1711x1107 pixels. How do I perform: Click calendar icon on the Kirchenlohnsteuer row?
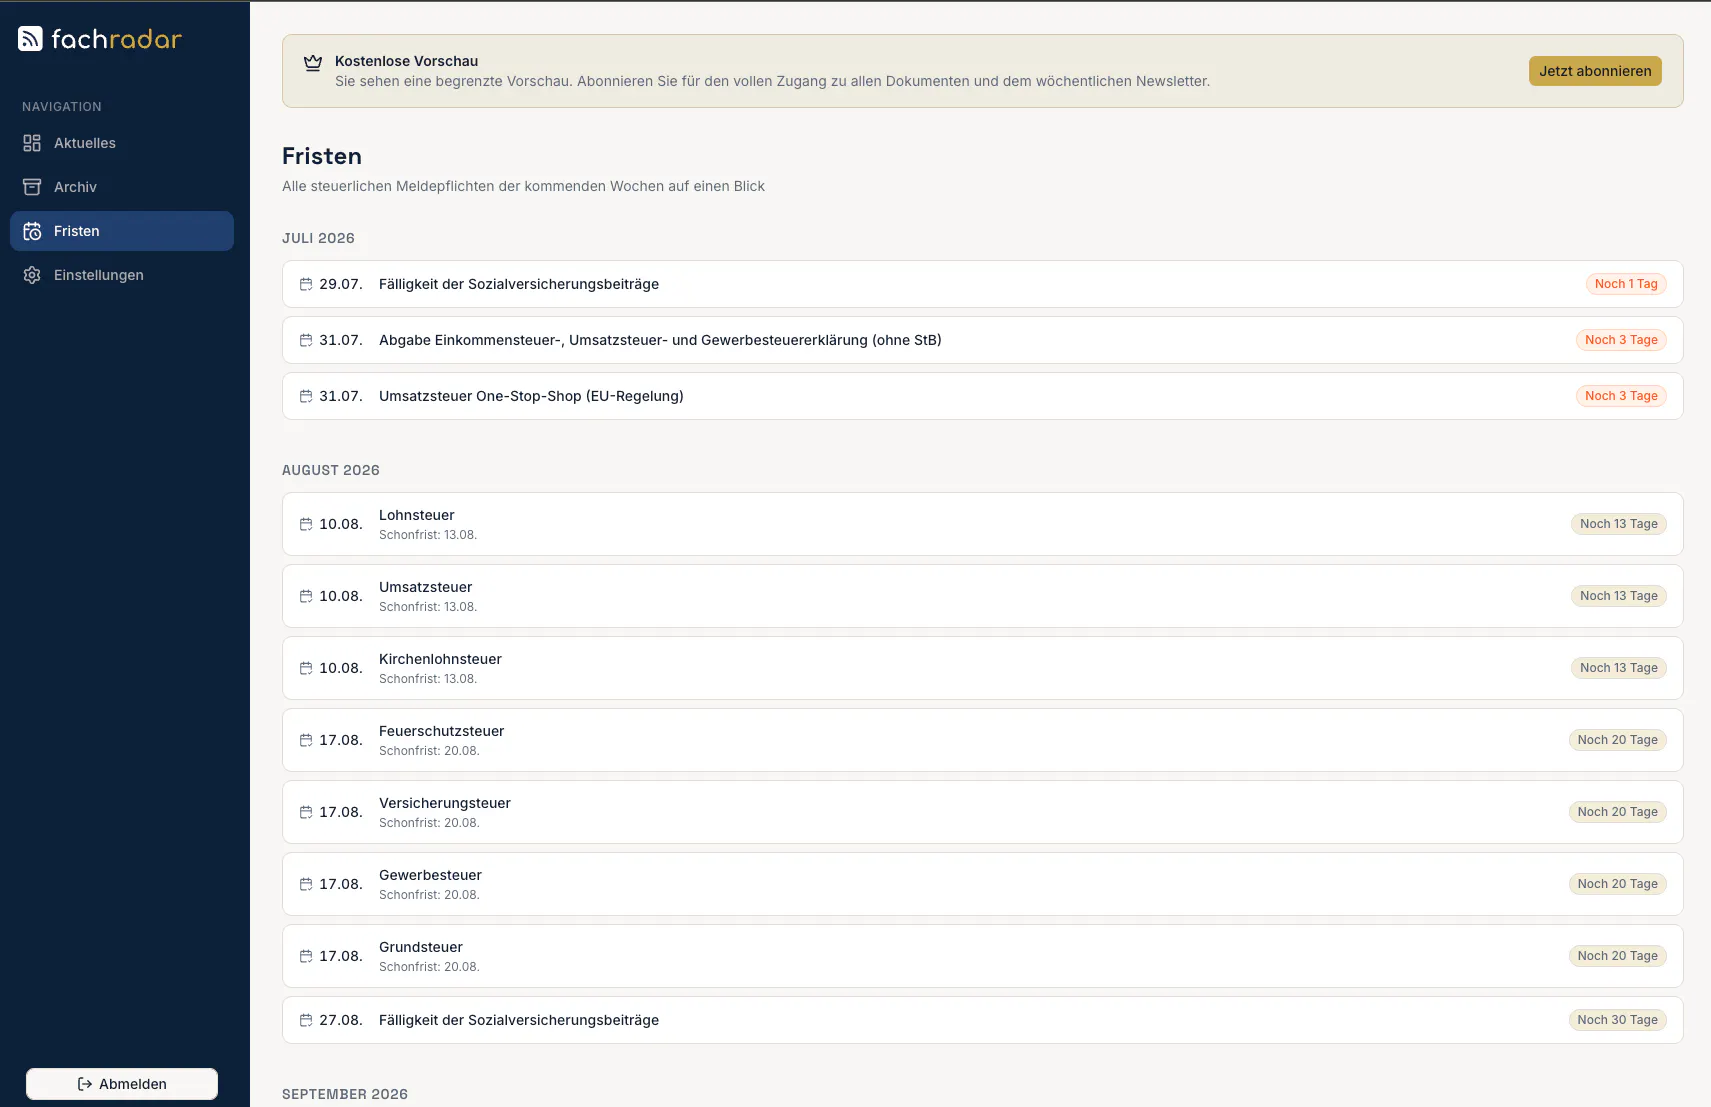306,668
